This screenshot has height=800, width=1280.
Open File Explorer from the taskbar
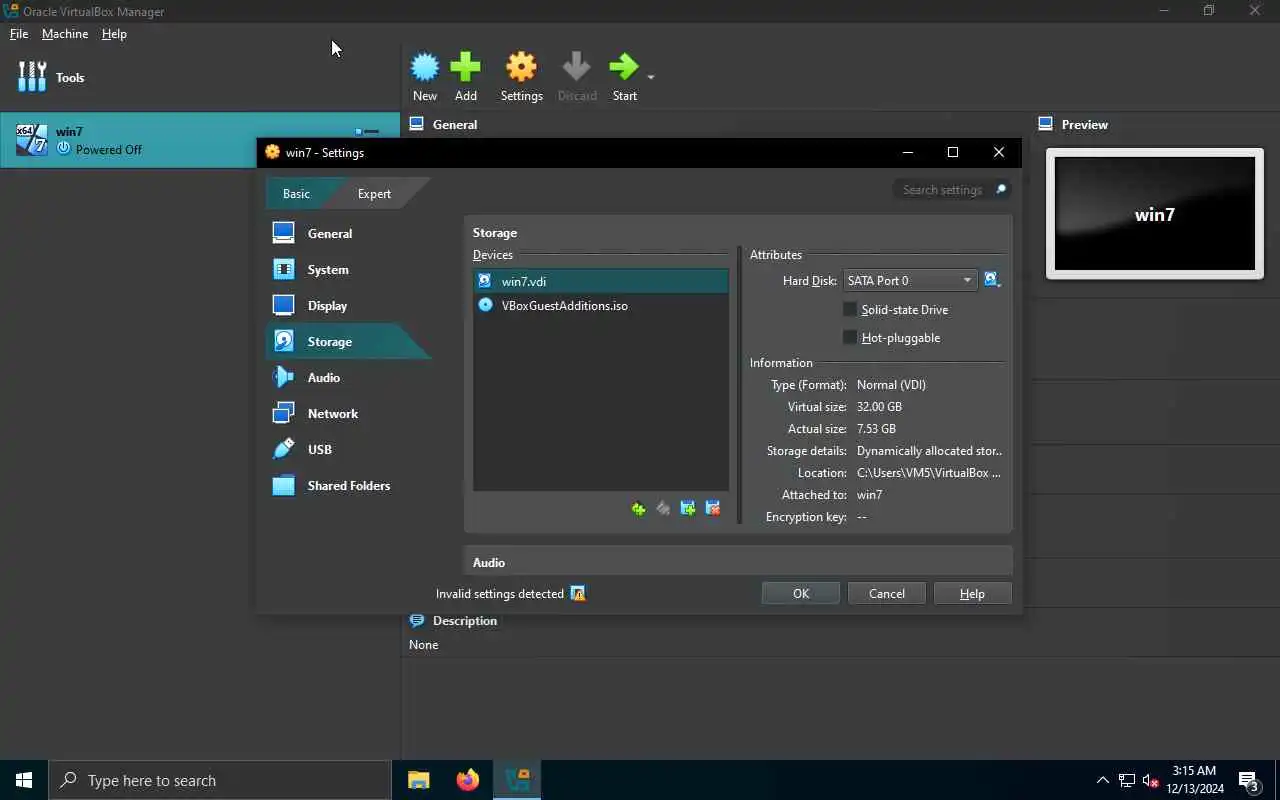419,780
